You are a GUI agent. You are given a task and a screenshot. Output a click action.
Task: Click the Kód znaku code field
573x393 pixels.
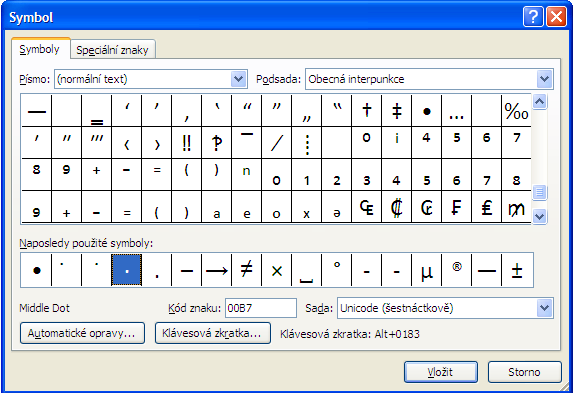[x=261, y=308]
